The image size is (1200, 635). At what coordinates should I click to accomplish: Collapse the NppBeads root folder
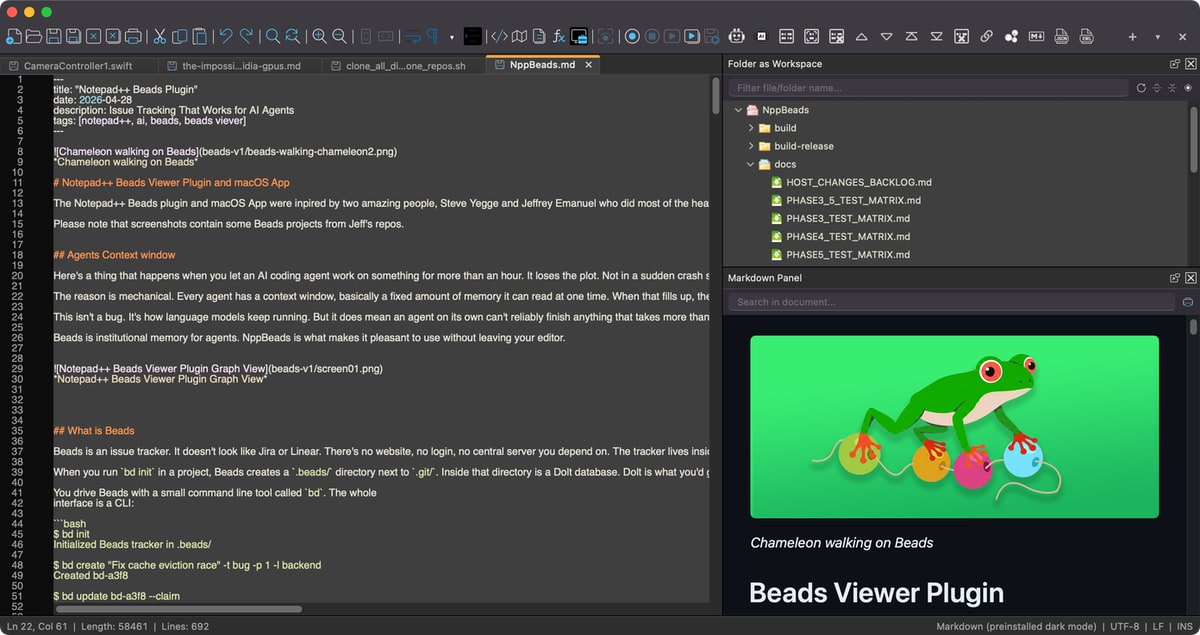(x=738, y=110)
